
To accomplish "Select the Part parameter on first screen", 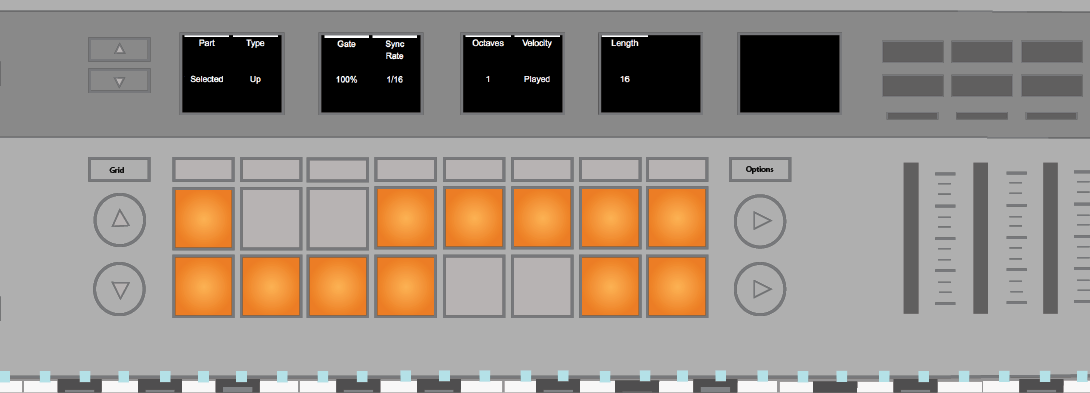I will click(206, 43).
